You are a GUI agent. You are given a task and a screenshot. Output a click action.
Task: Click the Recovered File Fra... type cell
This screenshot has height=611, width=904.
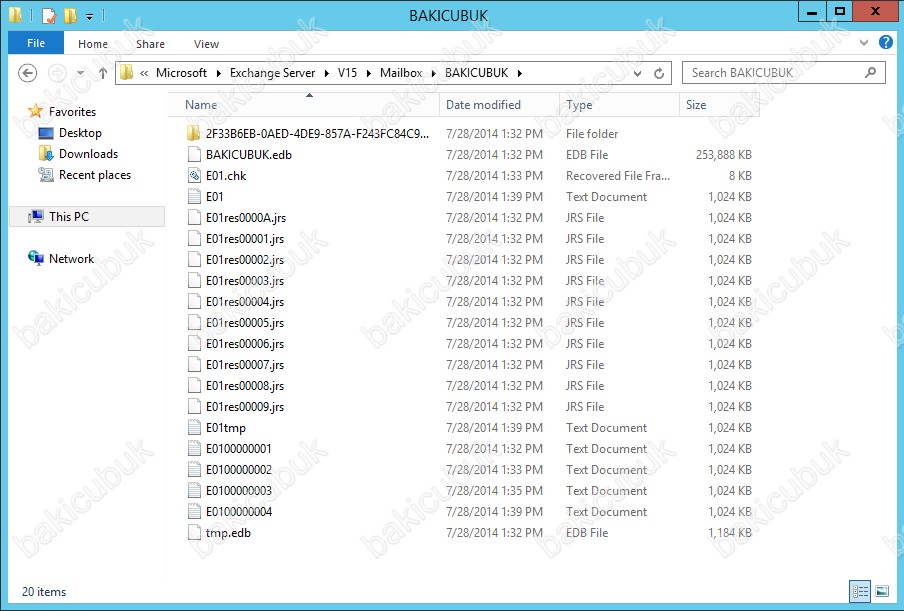617,176
